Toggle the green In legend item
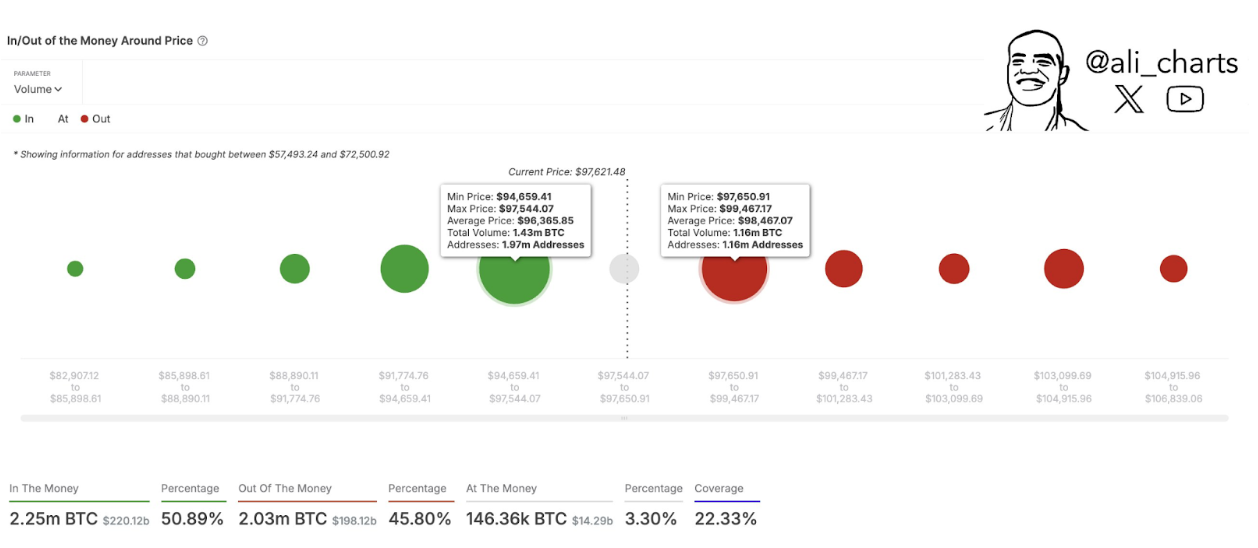Screen dimensions: 1258x548 23,119
